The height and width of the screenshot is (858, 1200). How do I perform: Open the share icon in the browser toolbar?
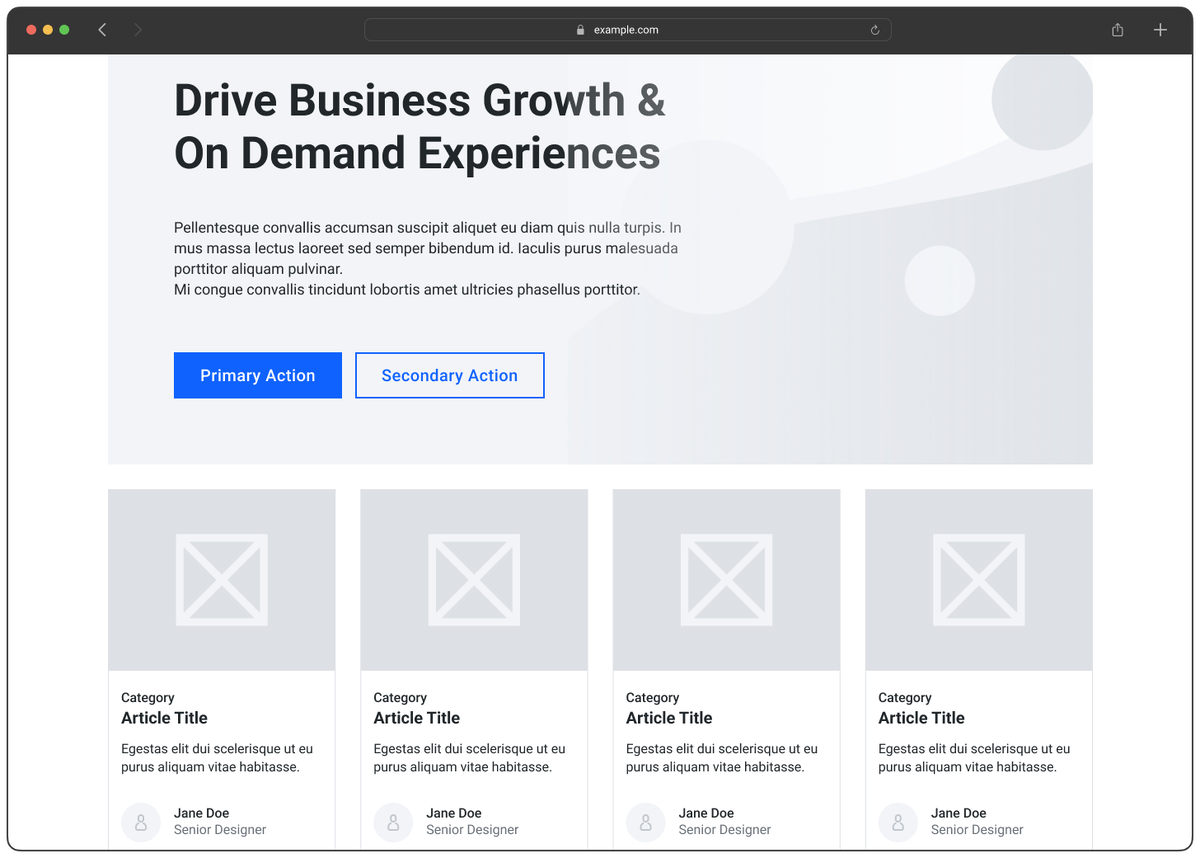(x=1118, y=30)
